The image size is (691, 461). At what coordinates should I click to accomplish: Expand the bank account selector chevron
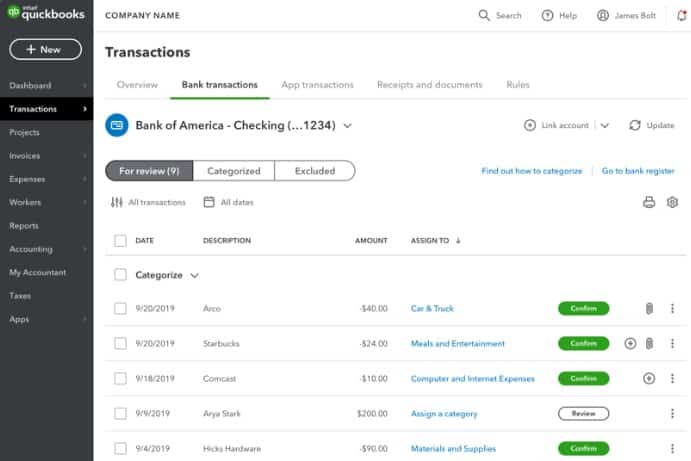(348, 126)
